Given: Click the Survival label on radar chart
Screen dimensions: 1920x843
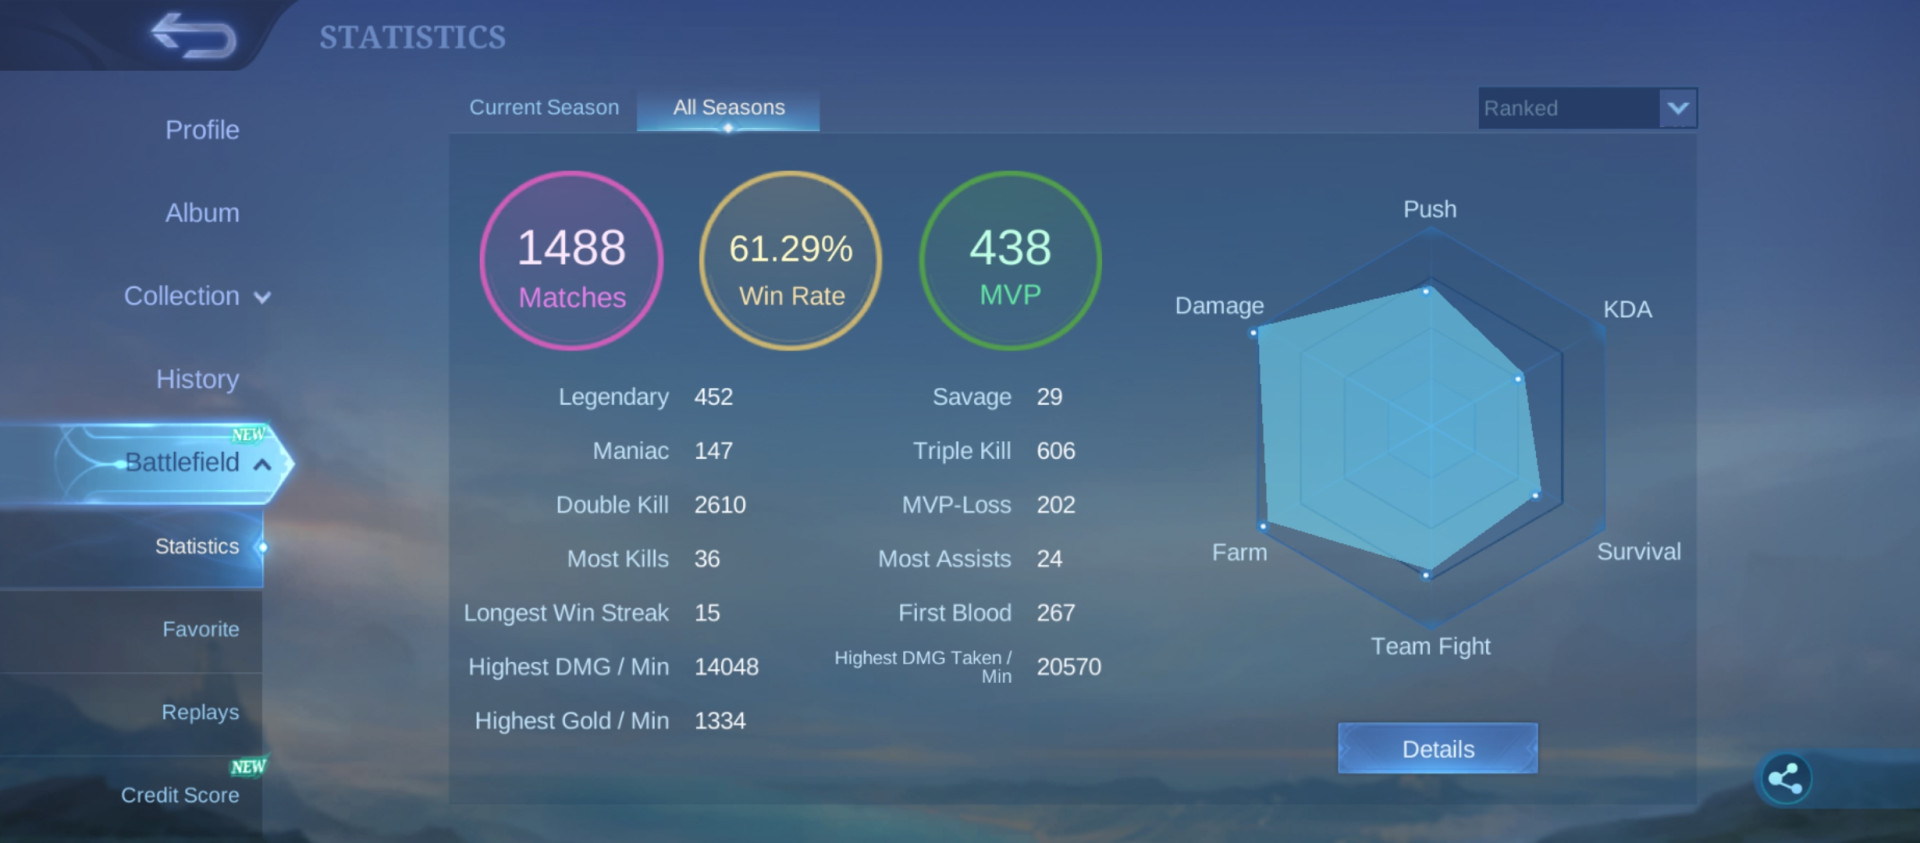Looking at the screenshot, I should (1639, 552).
